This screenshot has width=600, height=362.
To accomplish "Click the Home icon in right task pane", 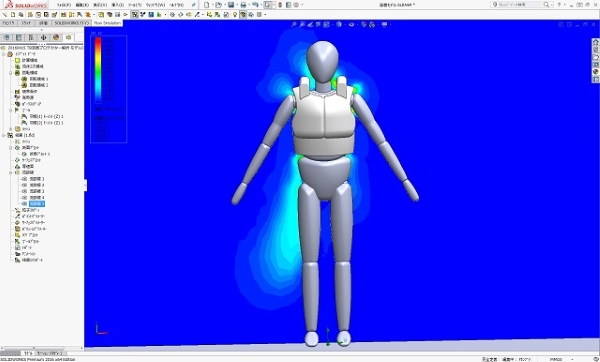I will 595,42.
